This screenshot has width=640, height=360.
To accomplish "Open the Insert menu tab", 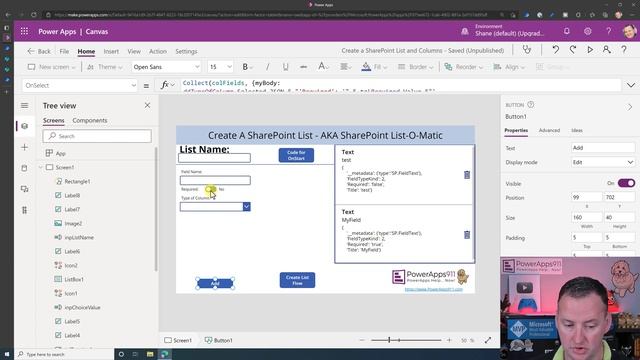I will (x=111, y=51).
